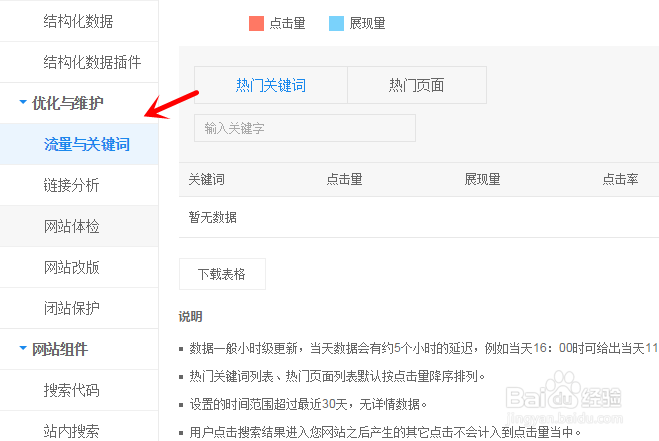Focus the 输入关键字 search field
The image size is (659, 441).
(305, 128)
